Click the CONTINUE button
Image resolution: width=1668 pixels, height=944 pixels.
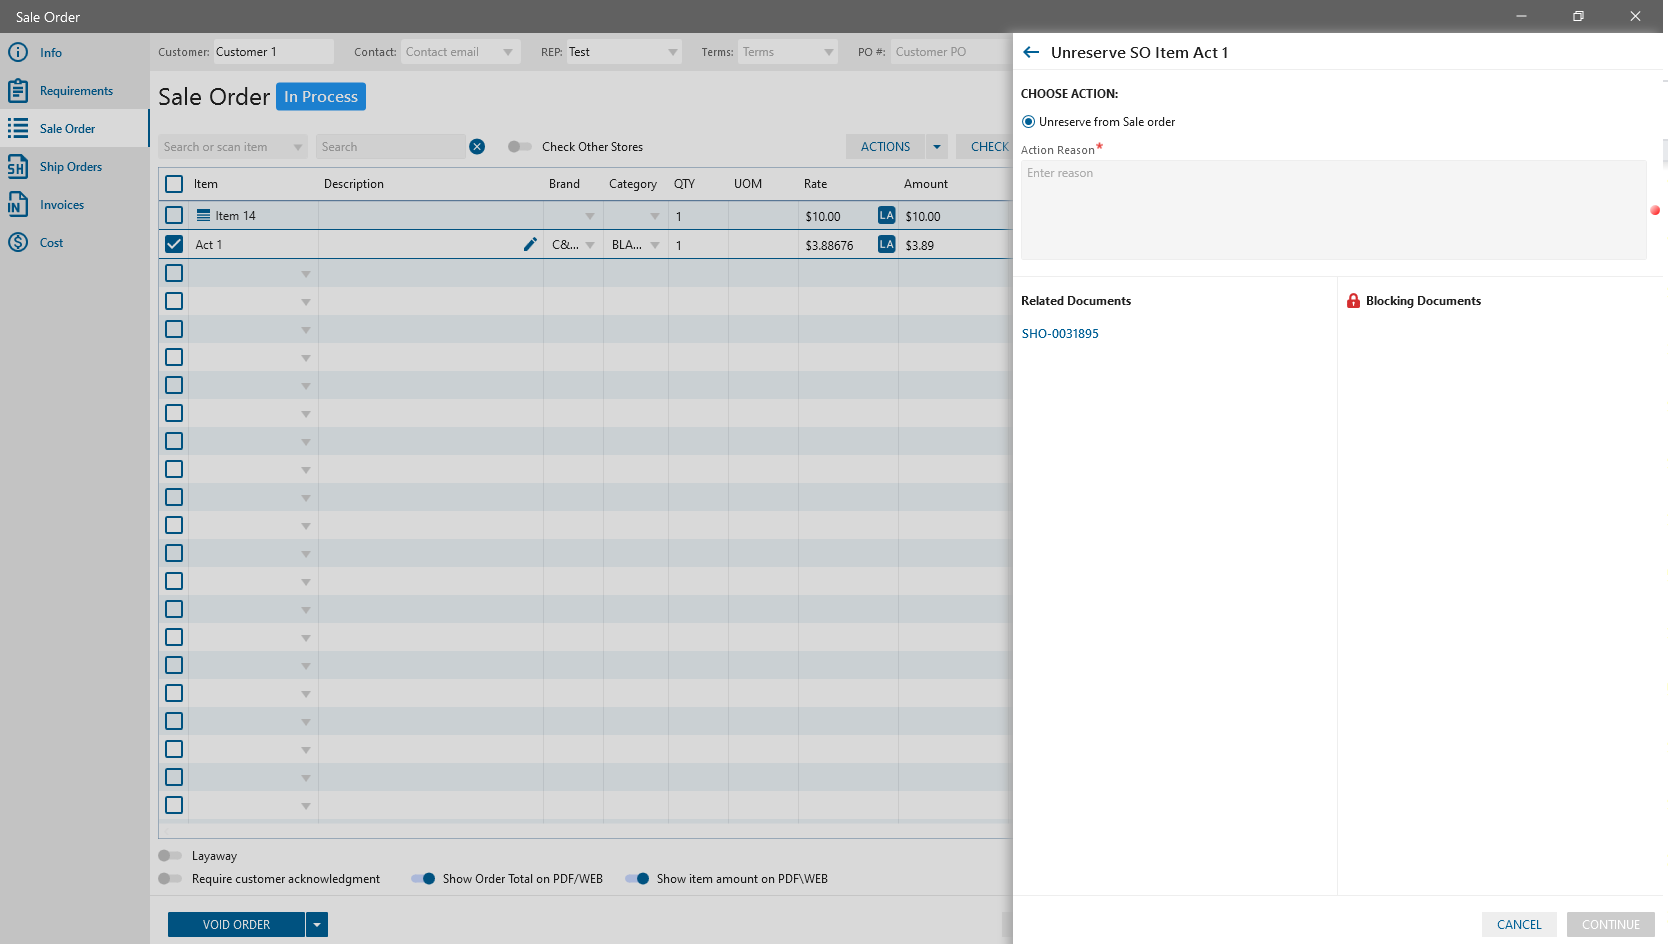[1611, 925]
